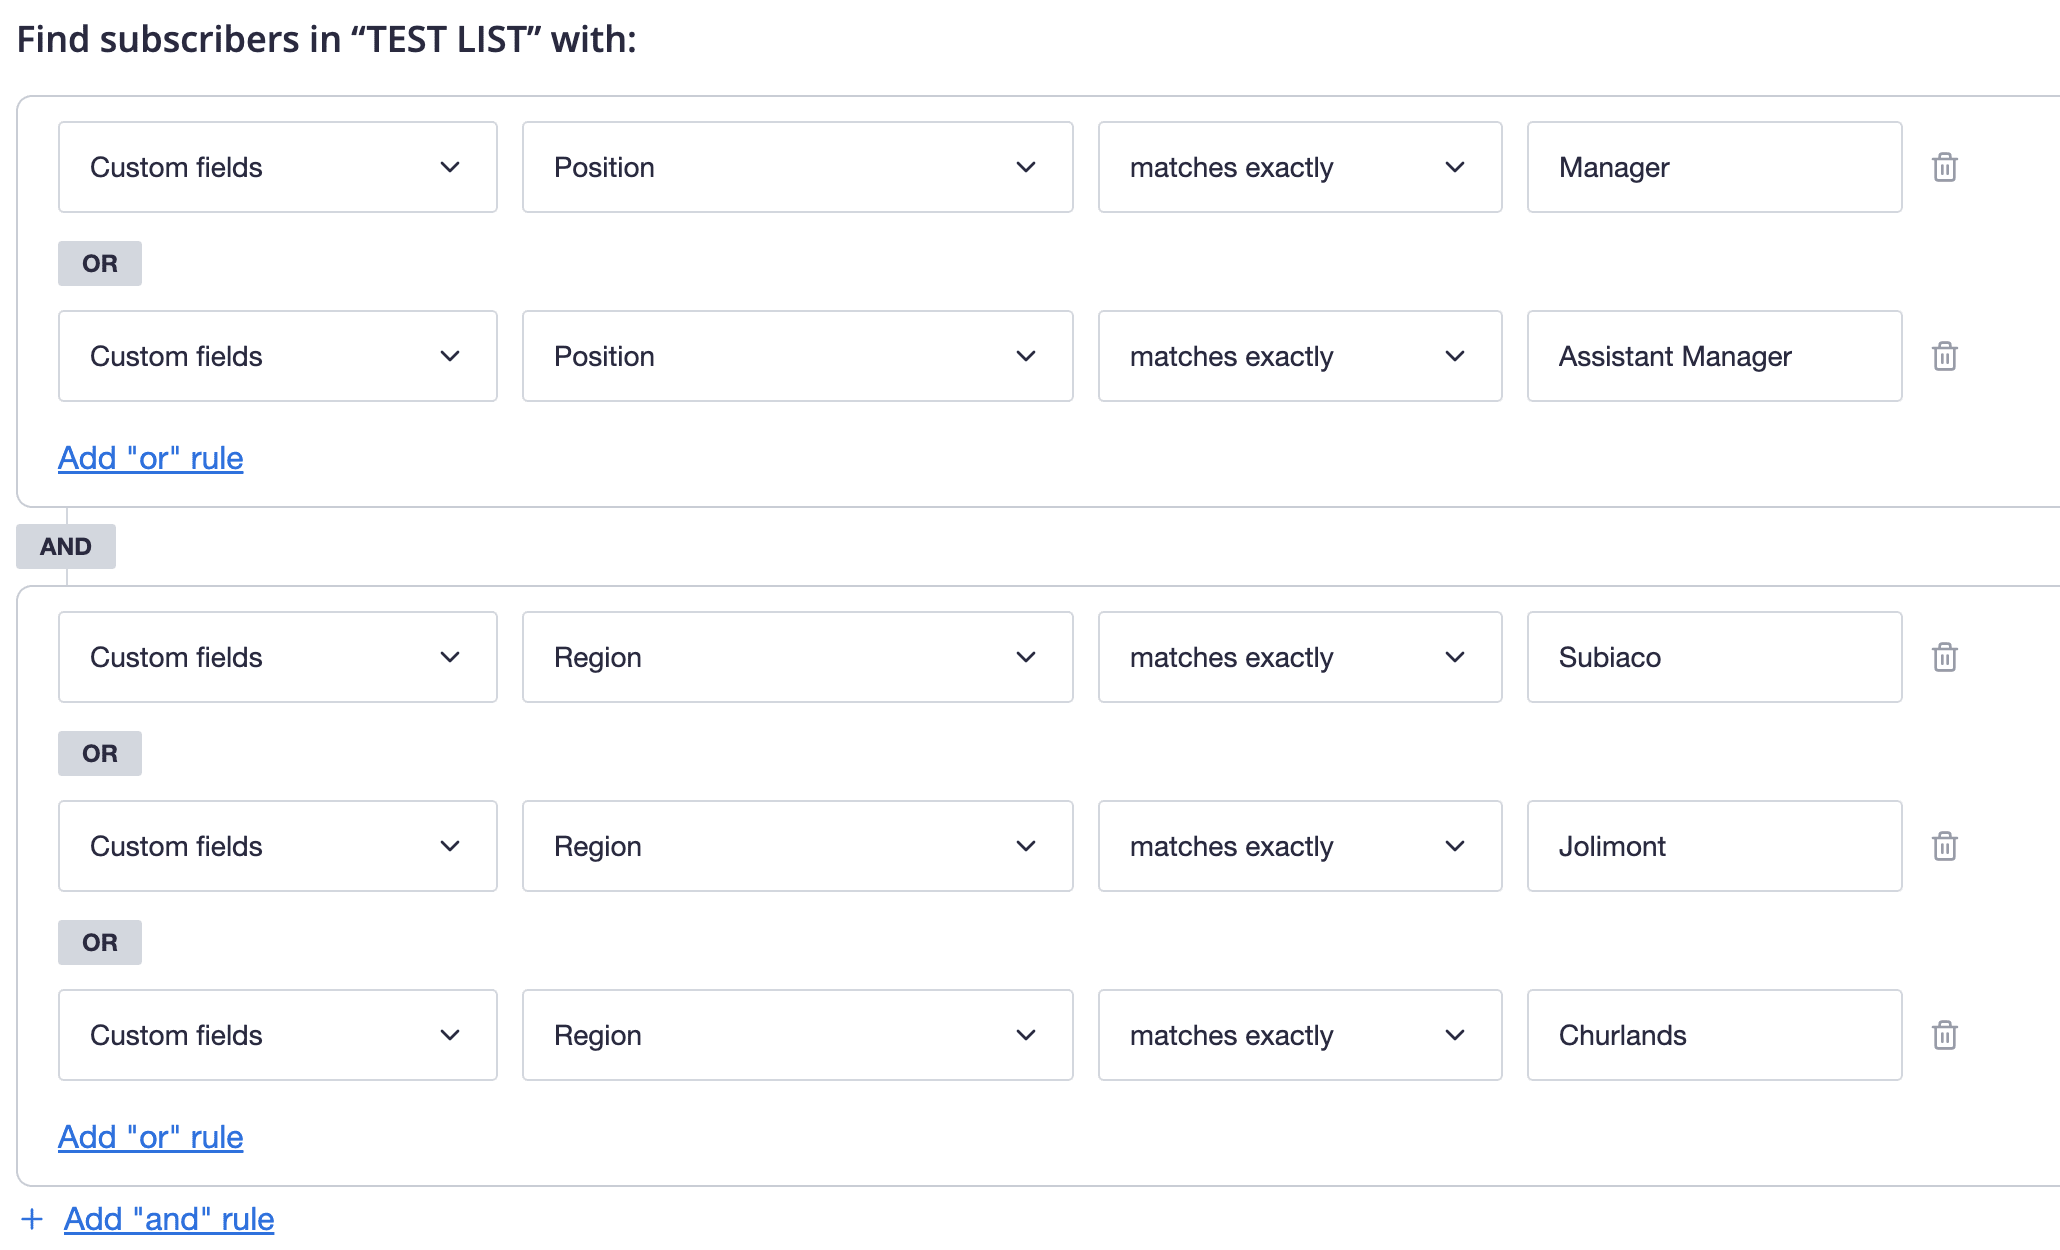This screenshot has width=2060, height=1250.
Task: Click Add "or" rule under the Position rules
Action: [x=150, y=458]
